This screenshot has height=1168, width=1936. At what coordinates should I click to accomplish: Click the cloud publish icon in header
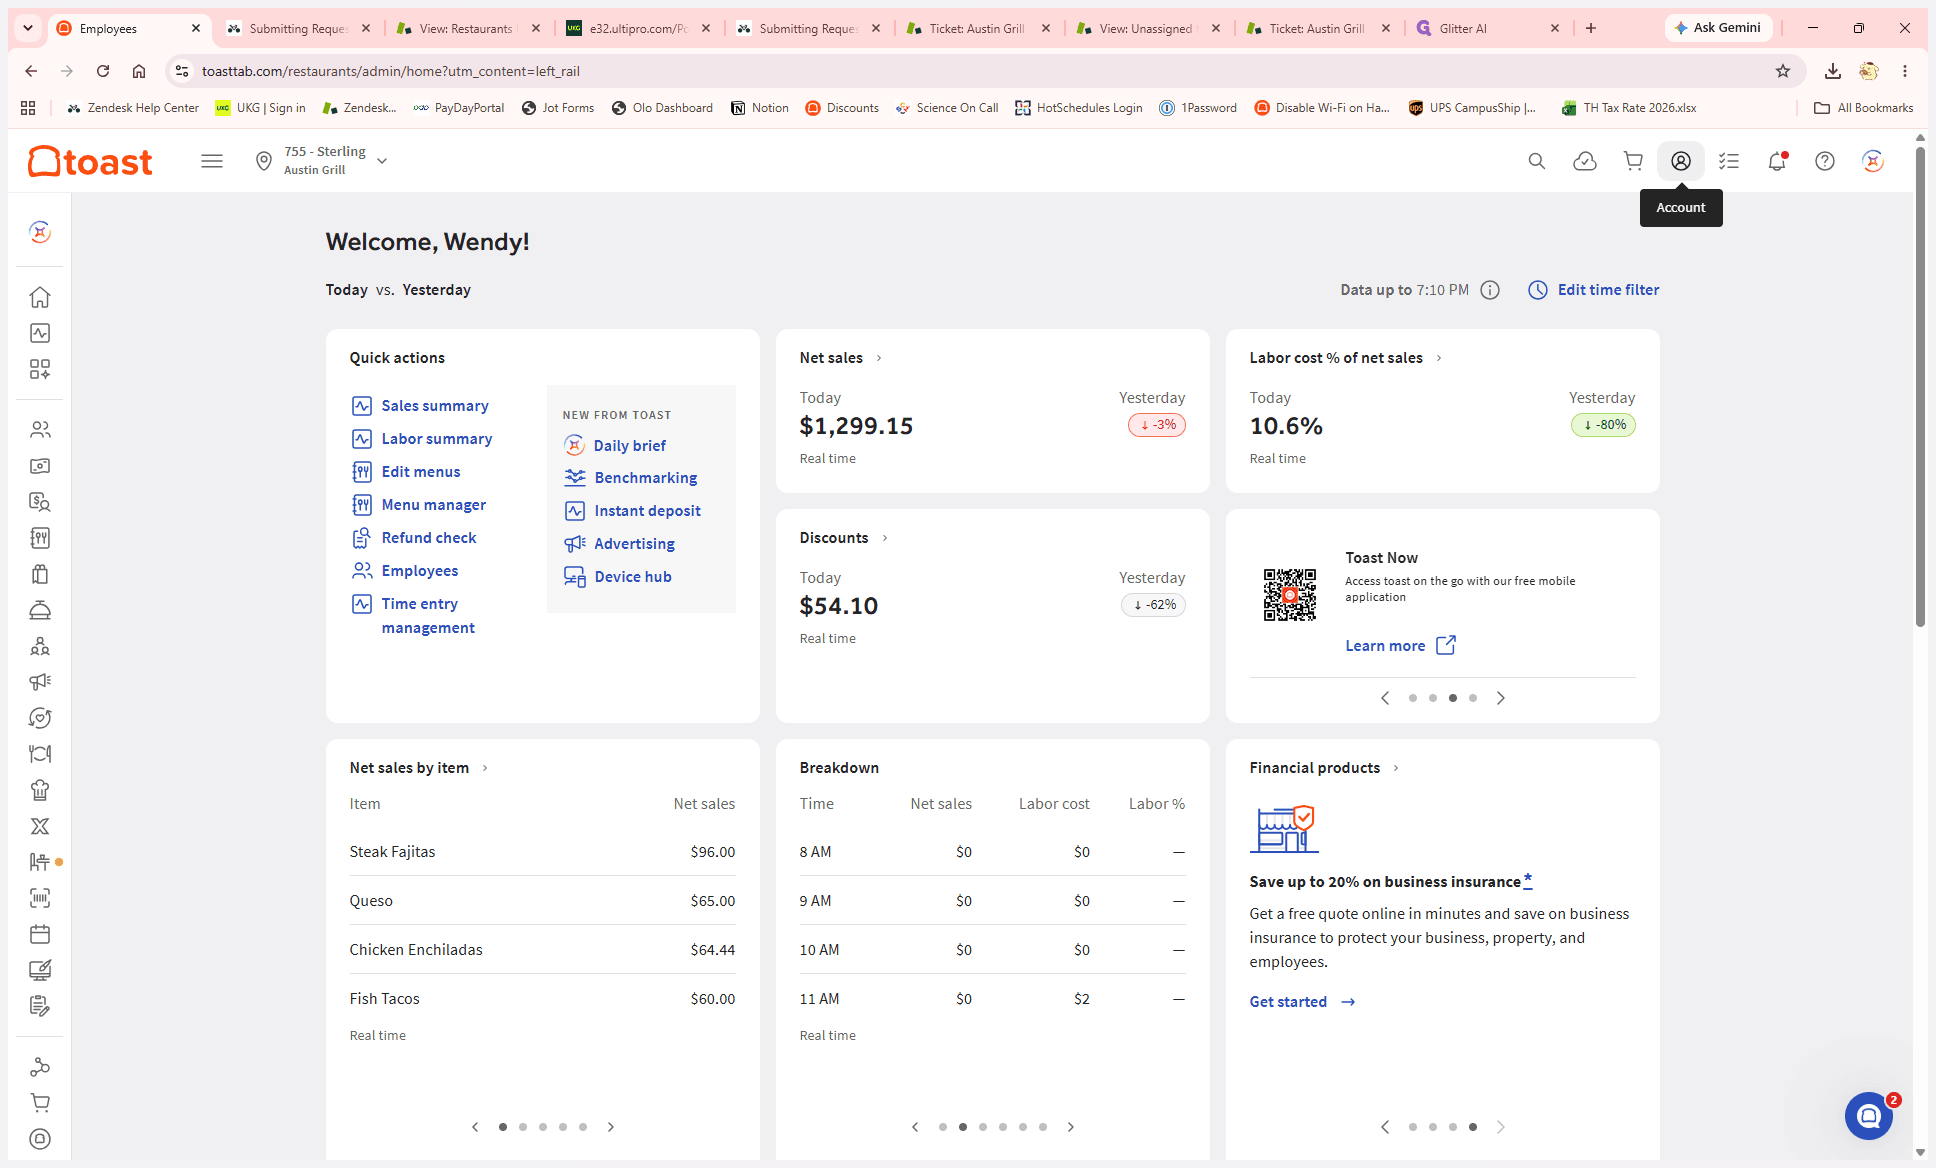(1585, 161)
